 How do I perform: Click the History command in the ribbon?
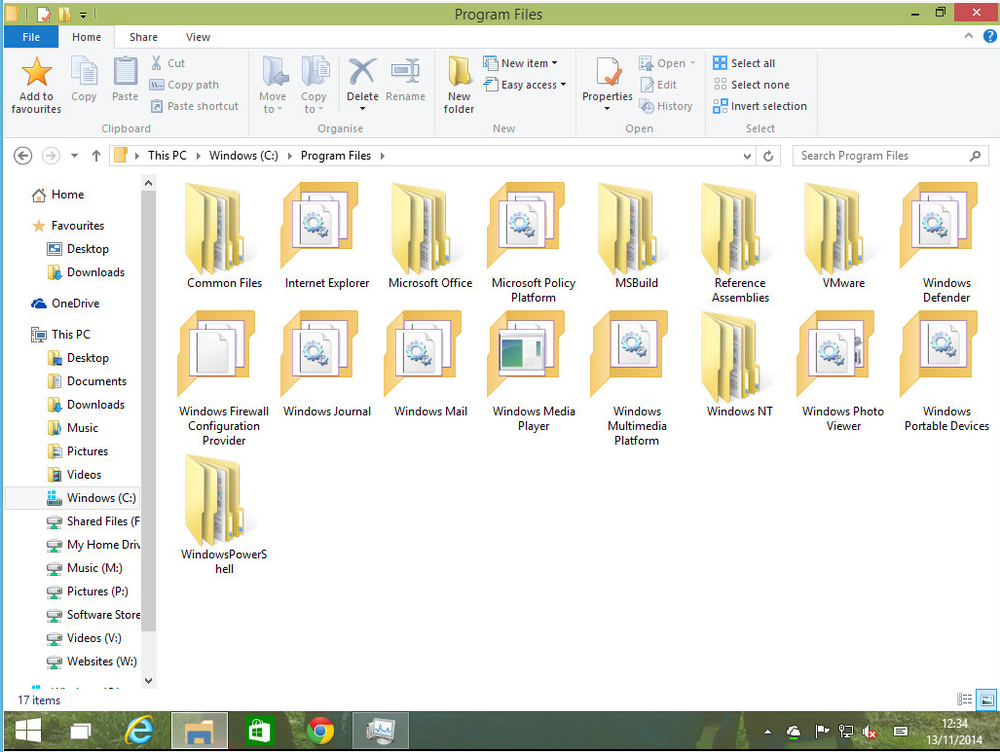click(666, 106)
